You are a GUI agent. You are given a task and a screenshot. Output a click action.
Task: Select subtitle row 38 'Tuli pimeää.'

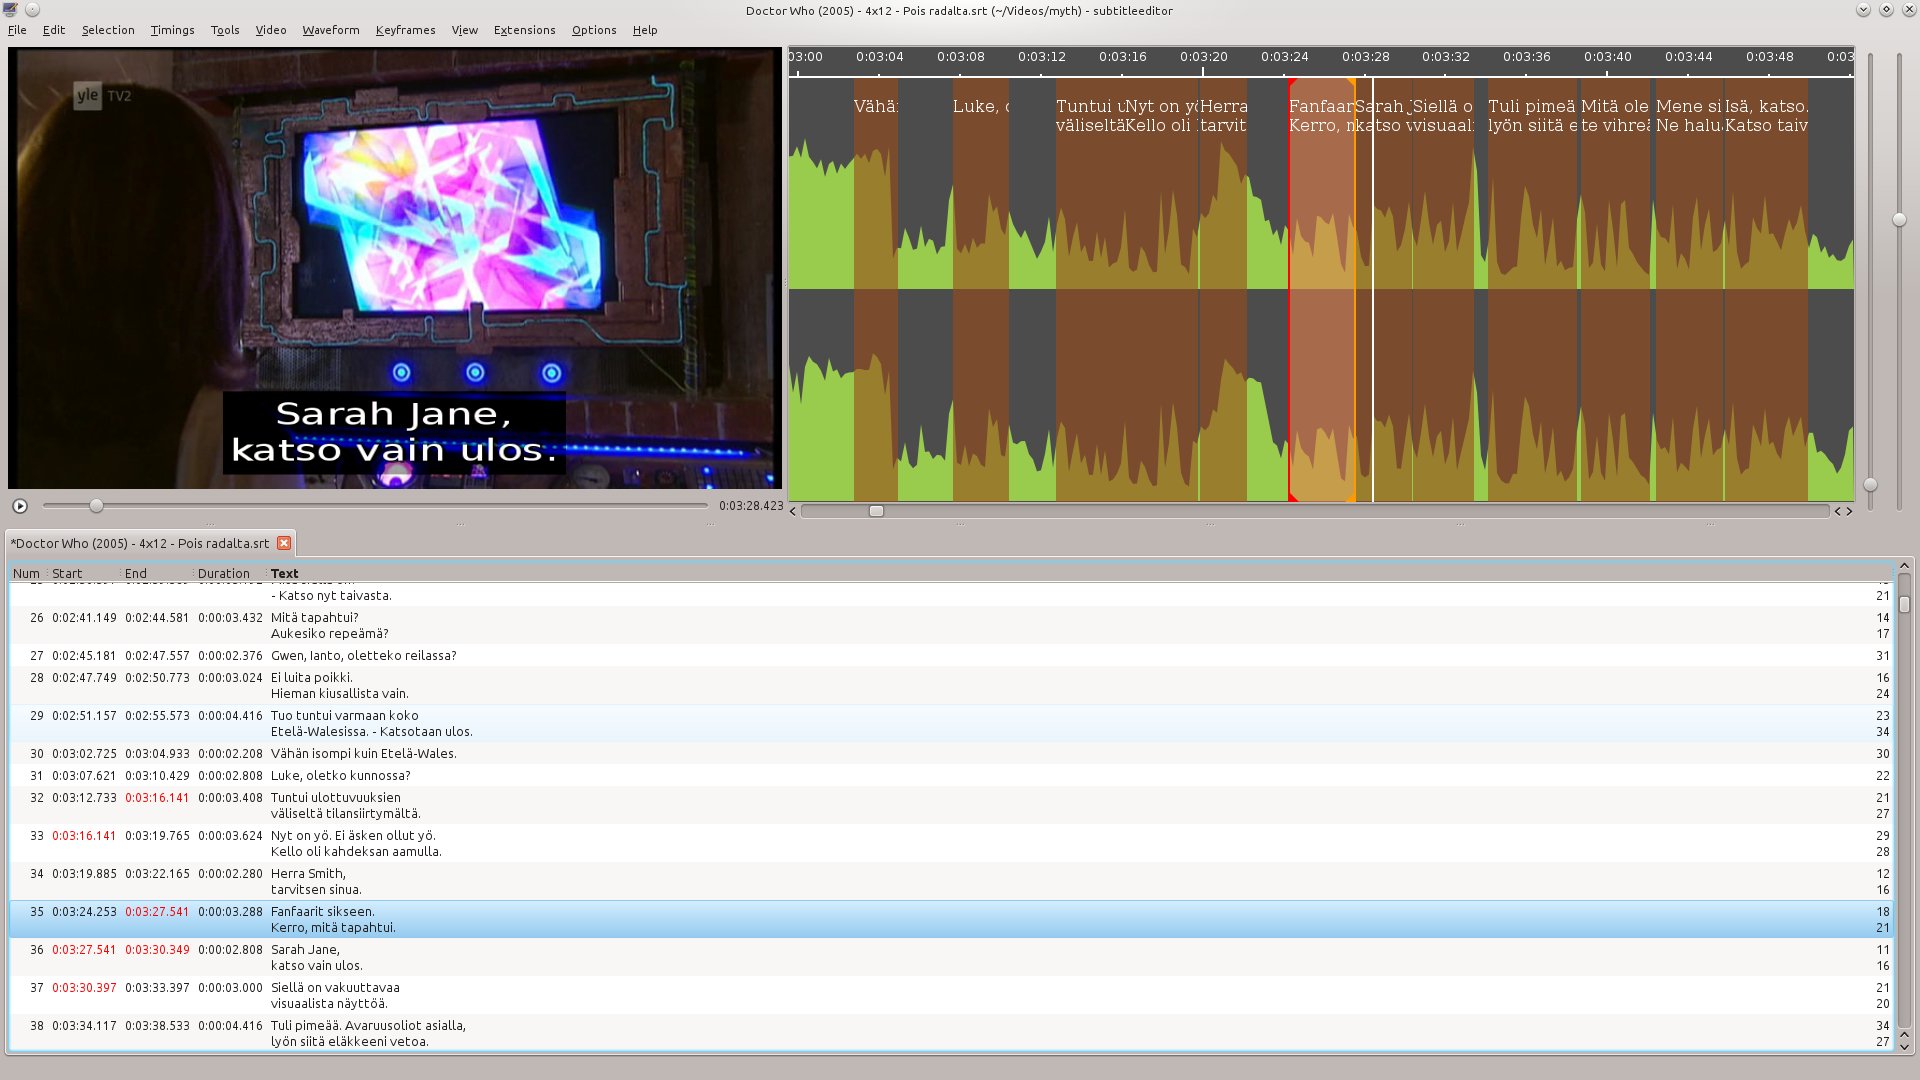(x=950, y=1034)
